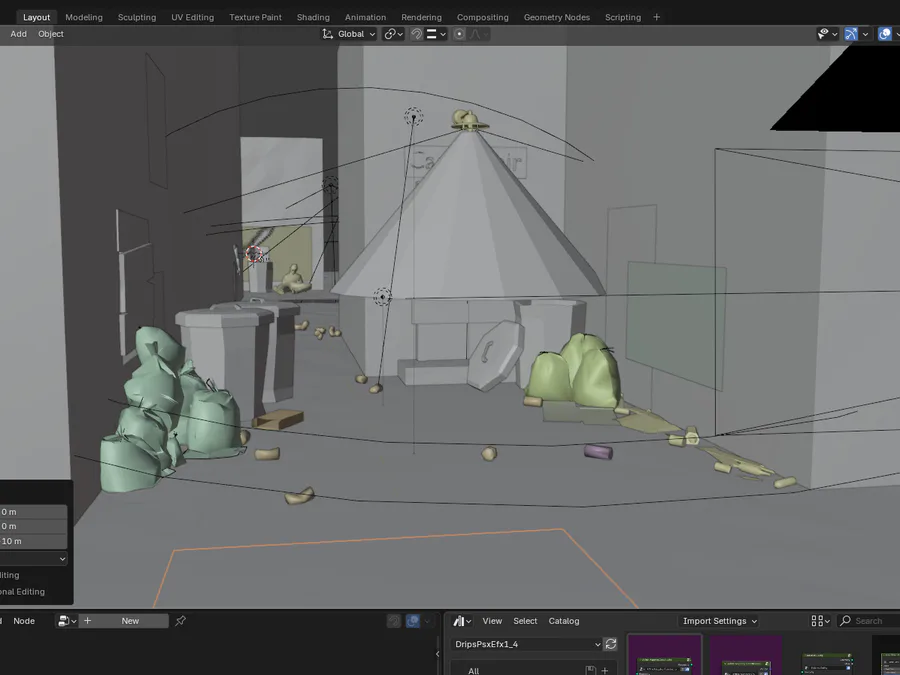Open the Scripting workspace tab
900x675 pixels.
(623, 17)
